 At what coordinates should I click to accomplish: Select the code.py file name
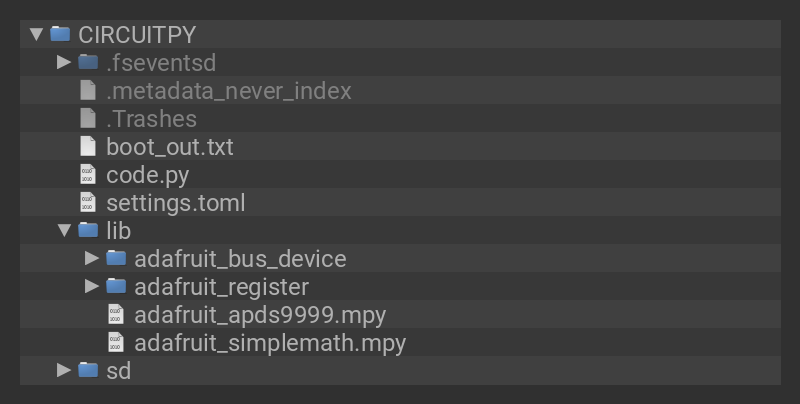coord(147,174)
